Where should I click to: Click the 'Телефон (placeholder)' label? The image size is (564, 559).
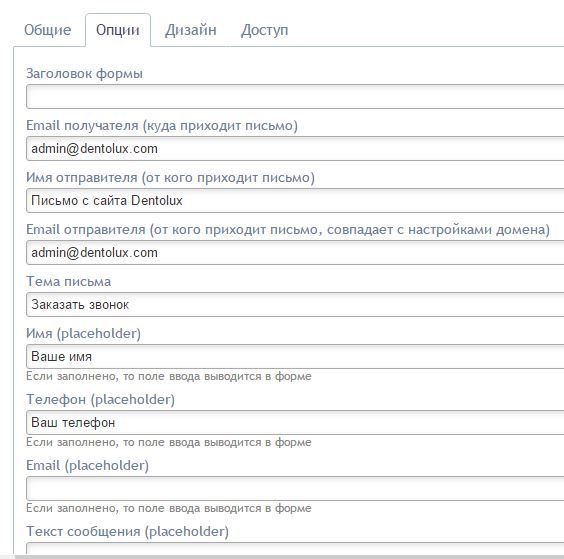[x=101, y=399]
